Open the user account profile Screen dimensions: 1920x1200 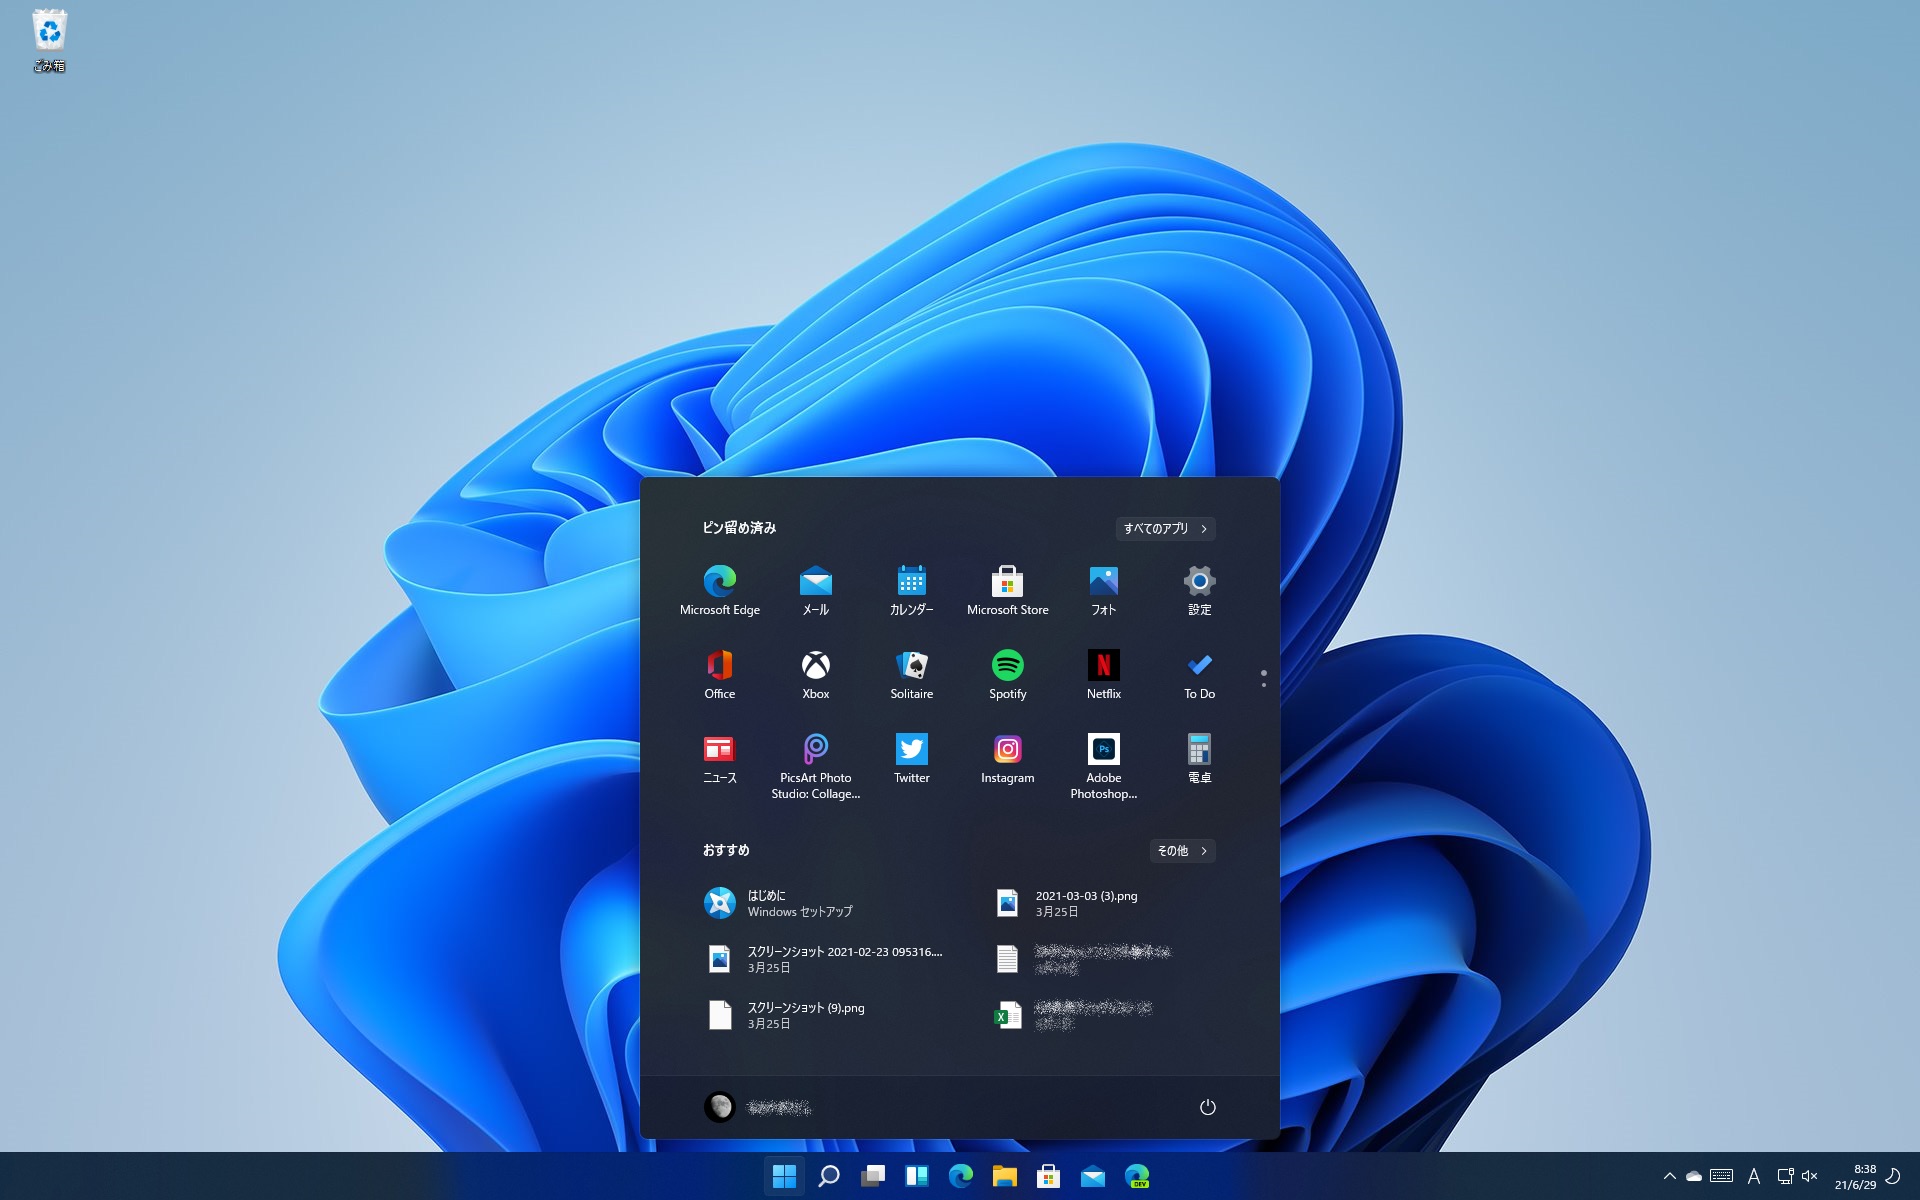[758, 1106]
